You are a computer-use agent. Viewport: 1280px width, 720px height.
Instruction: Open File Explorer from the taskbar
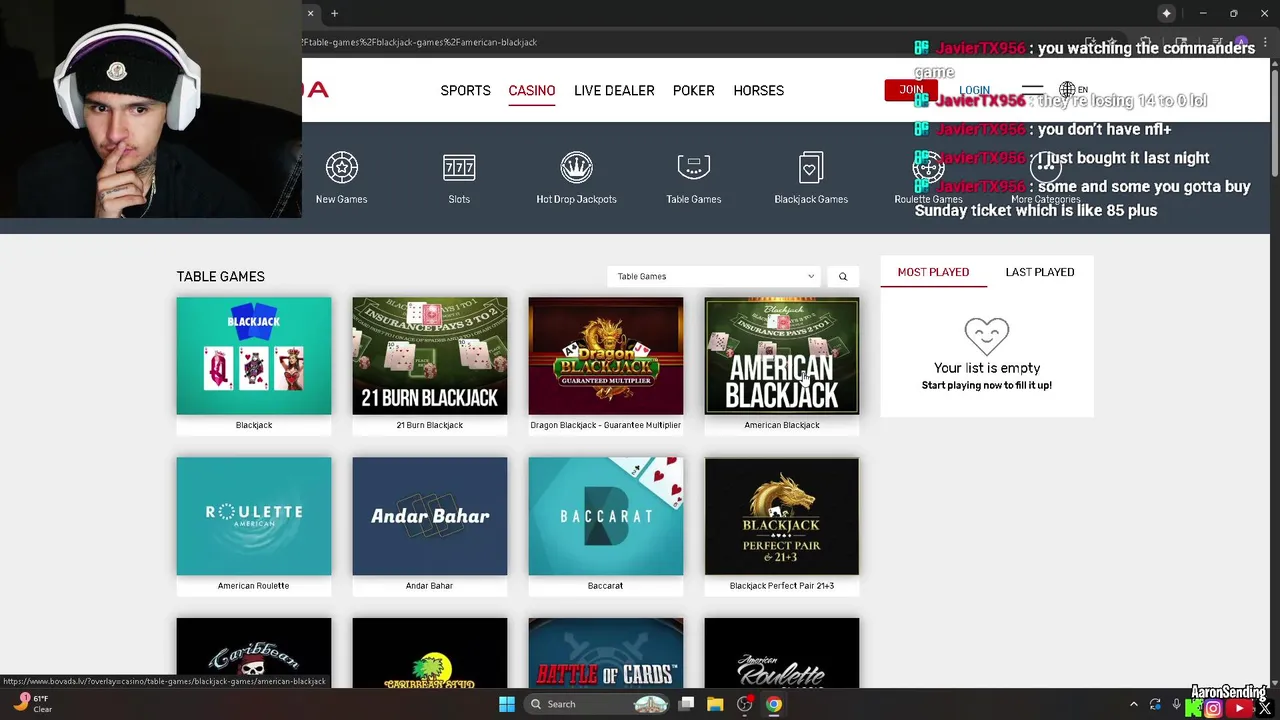click(x=715, y=704)
